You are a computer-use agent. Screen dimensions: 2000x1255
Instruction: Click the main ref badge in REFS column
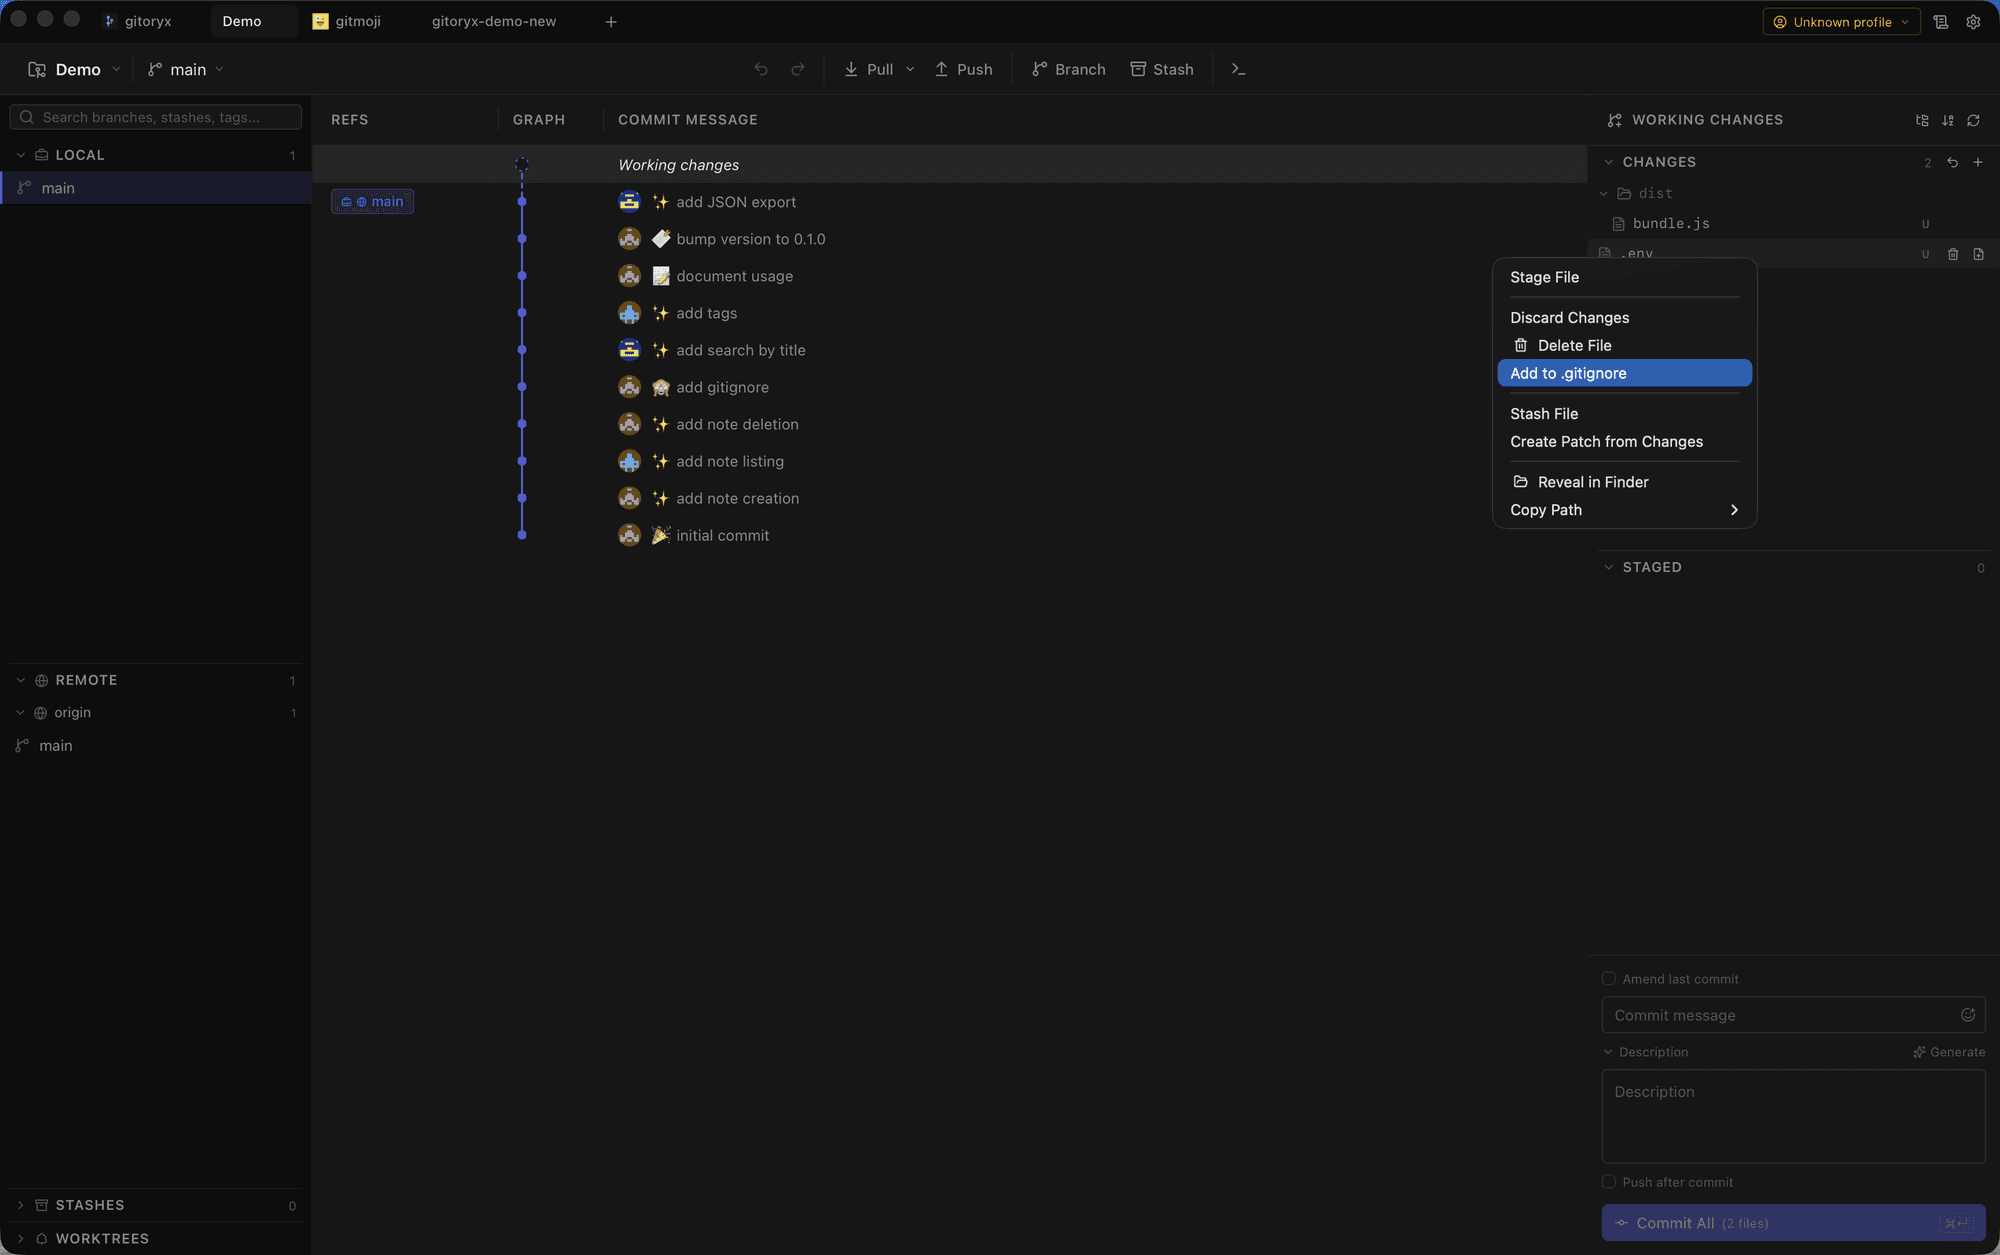(373, 202)
